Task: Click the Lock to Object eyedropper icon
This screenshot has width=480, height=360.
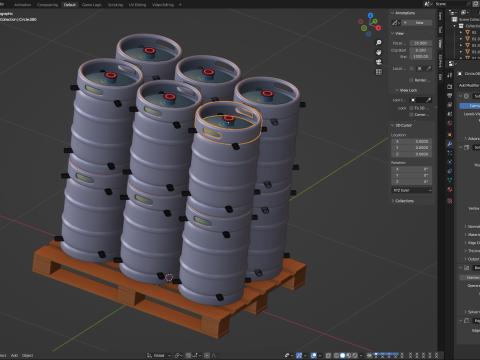Action: point(429,100)
